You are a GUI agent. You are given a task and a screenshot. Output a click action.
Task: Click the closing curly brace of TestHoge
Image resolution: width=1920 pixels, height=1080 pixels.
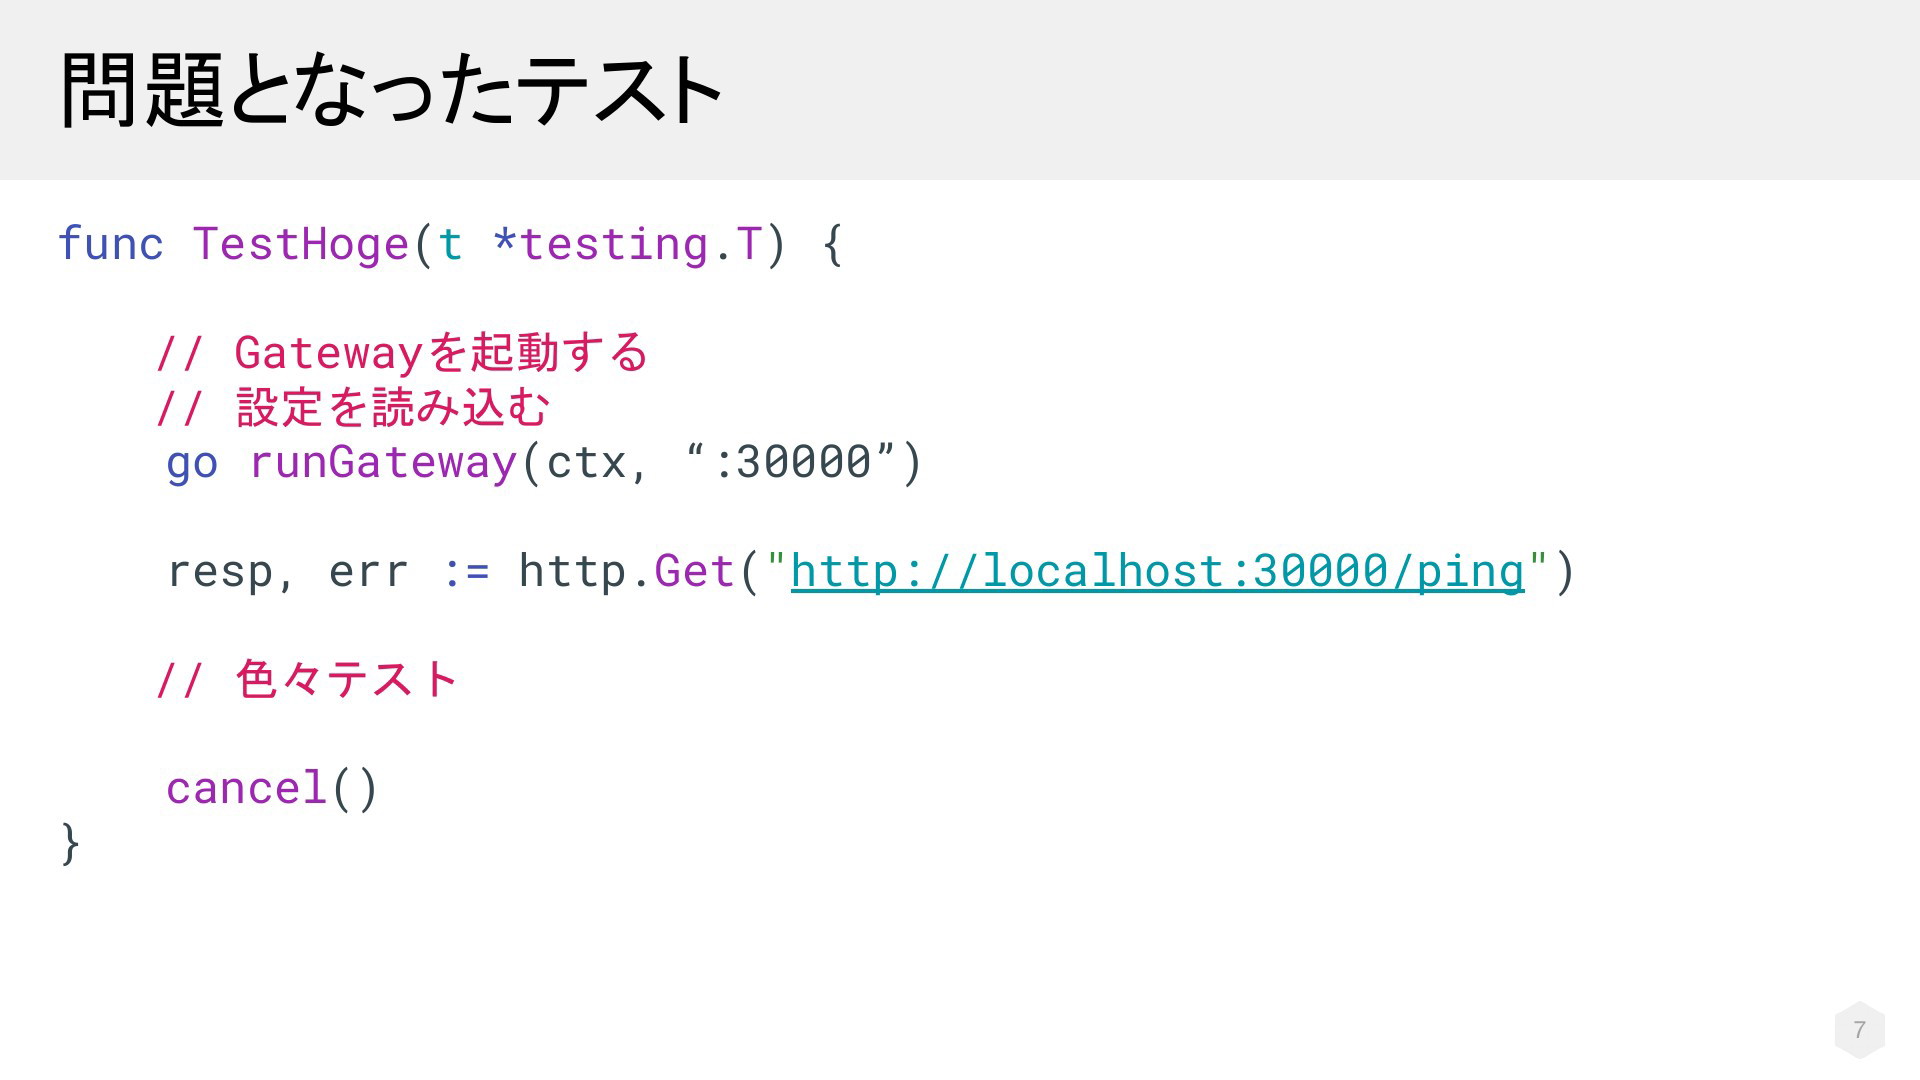(x=70, y=843)
